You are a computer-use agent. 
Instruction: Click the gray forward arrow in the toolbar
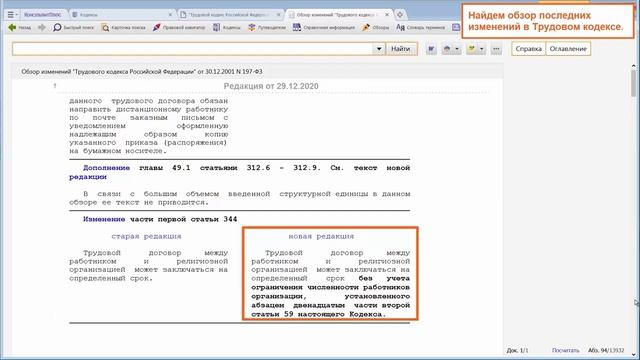coord(42,27)
